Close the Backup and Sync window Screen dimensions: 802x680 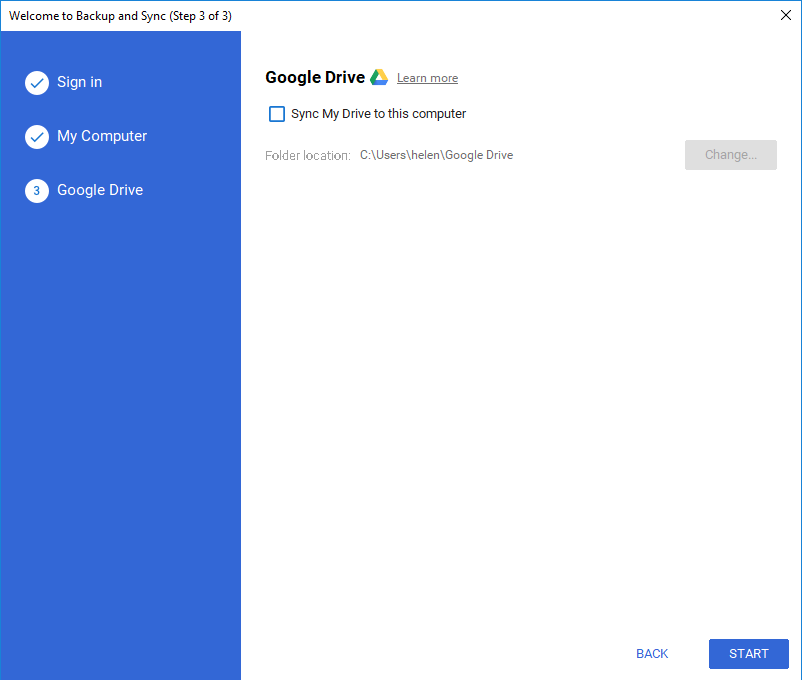pos(785,15)
